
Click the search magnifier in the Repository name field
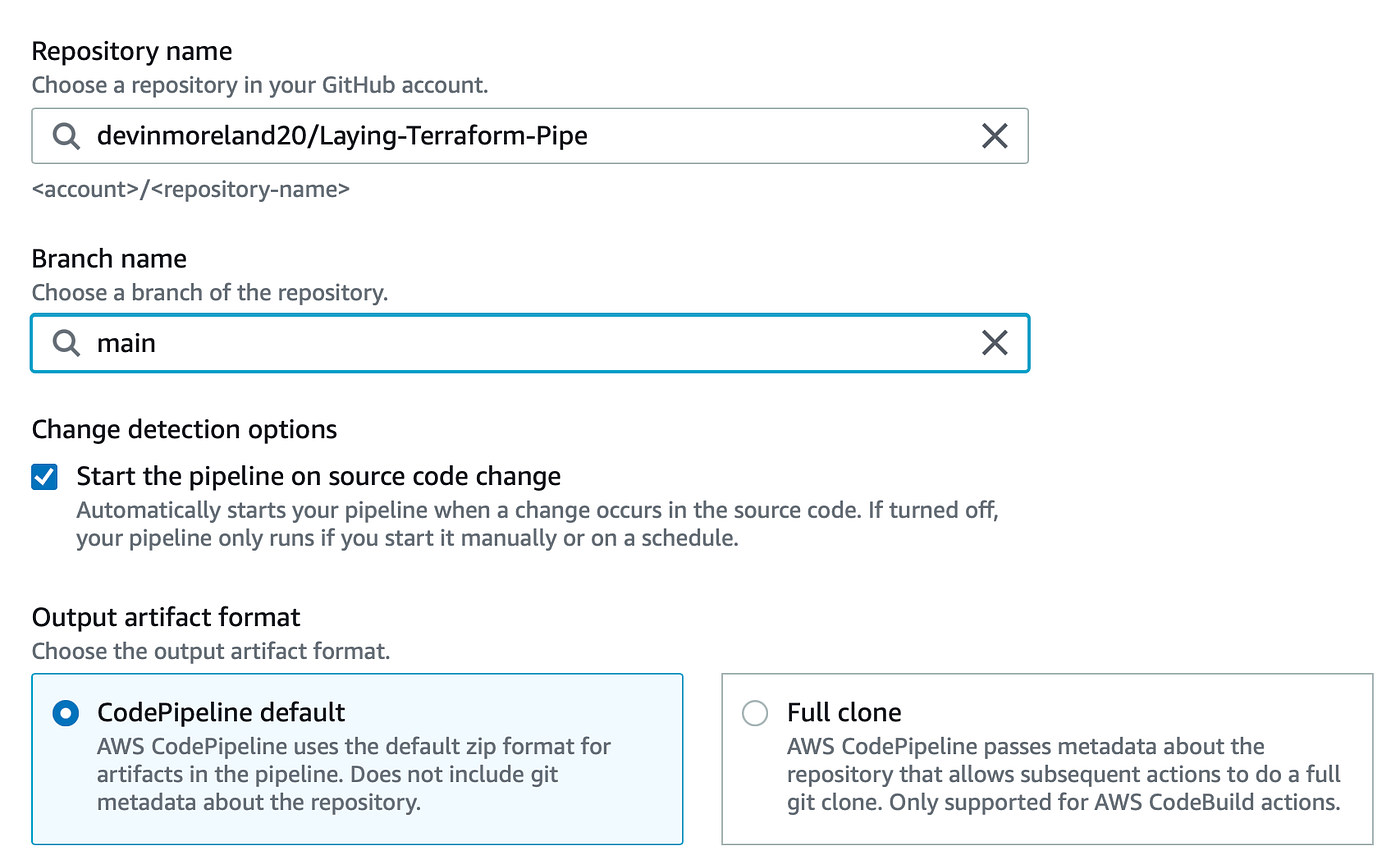click(x=64, y=135)
